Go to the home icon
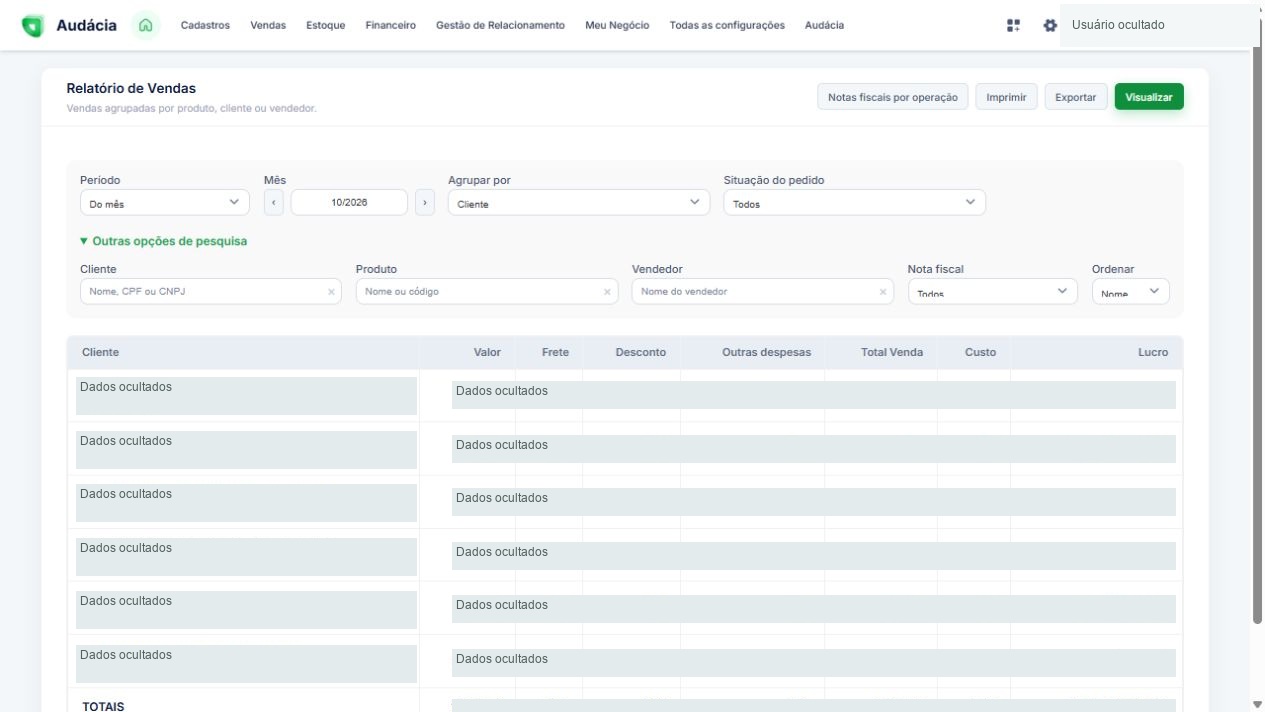This screenshot has height=712, width=1265. [x=146, y=25]
